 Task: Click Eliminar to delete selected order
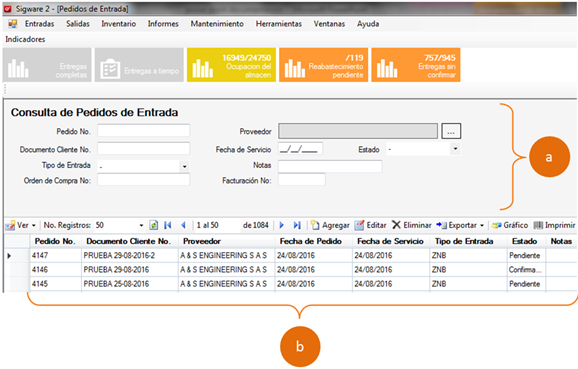[412, 225]
